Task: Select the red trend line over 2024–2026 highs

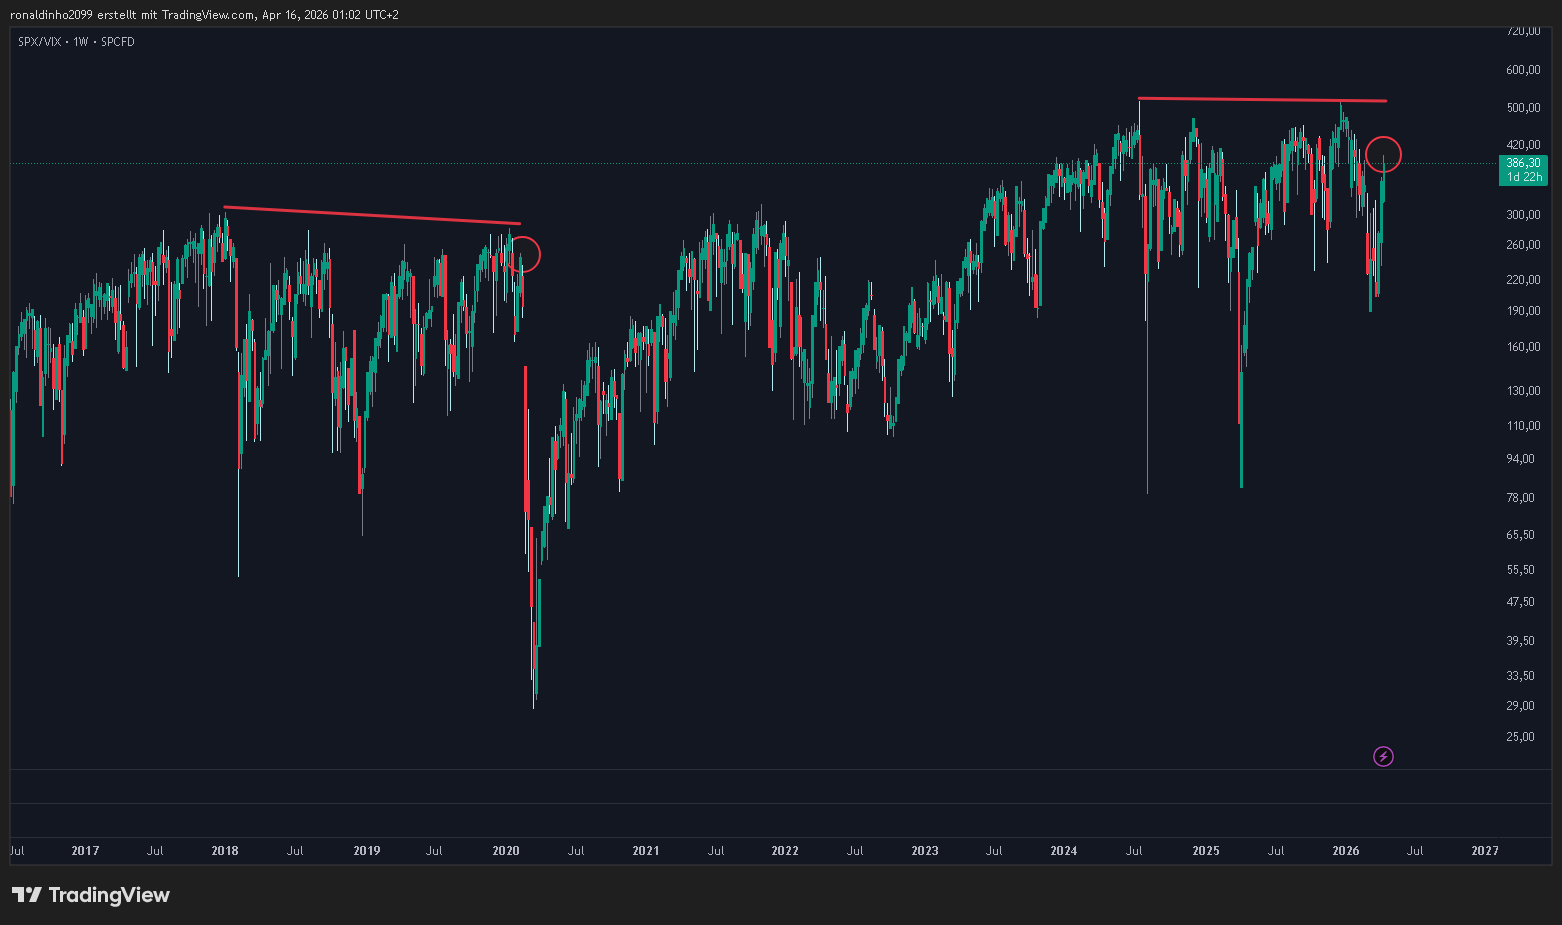Action: click(x=1262, y=99)
